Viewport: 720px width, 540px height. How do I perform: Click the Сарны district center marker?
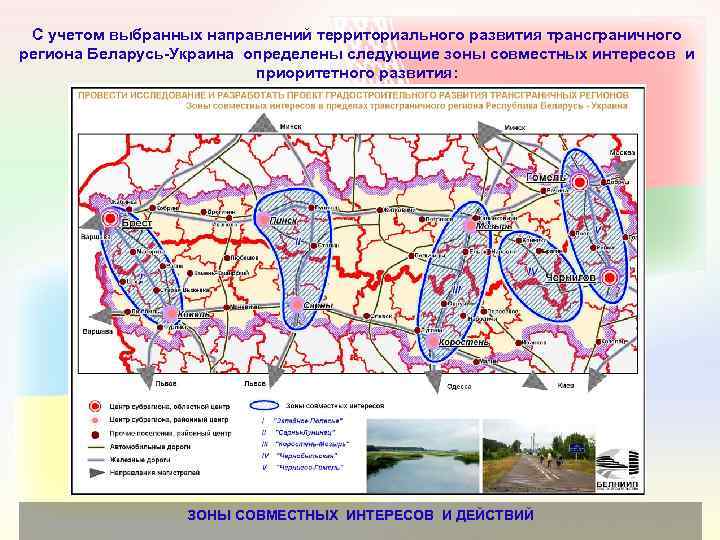pyautogui.click(x=297, y=304)
